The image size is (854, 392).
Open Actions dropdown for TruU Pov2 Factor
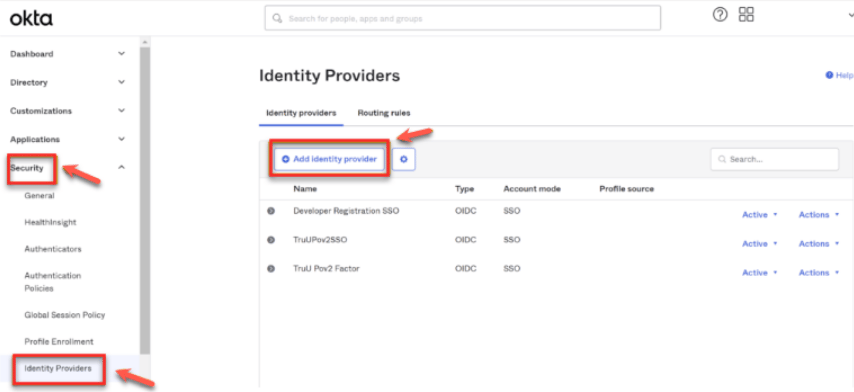click(x=819, y=272)
